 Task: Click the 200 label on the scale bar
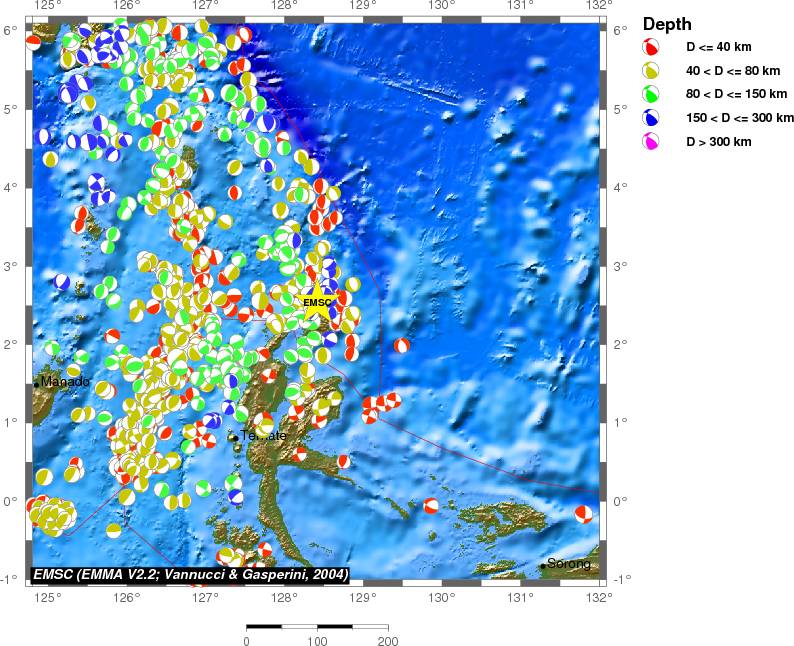tap(388, 641)
